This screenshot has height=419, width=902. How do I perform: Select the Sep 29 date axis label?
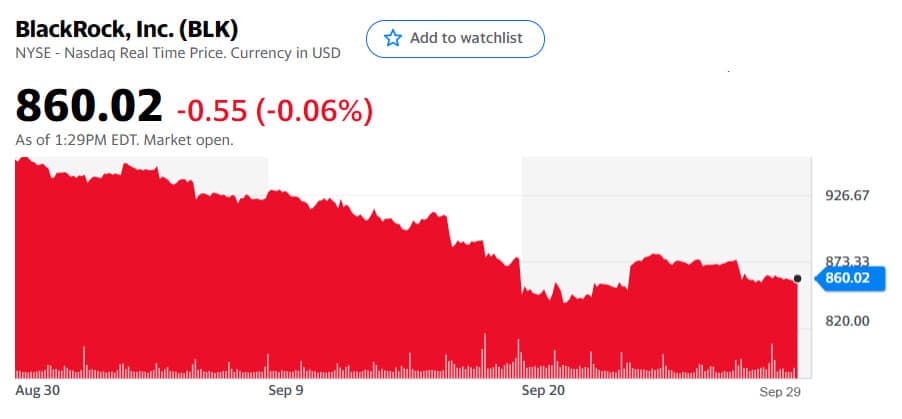pyautogui.click(x=779, y=392)
